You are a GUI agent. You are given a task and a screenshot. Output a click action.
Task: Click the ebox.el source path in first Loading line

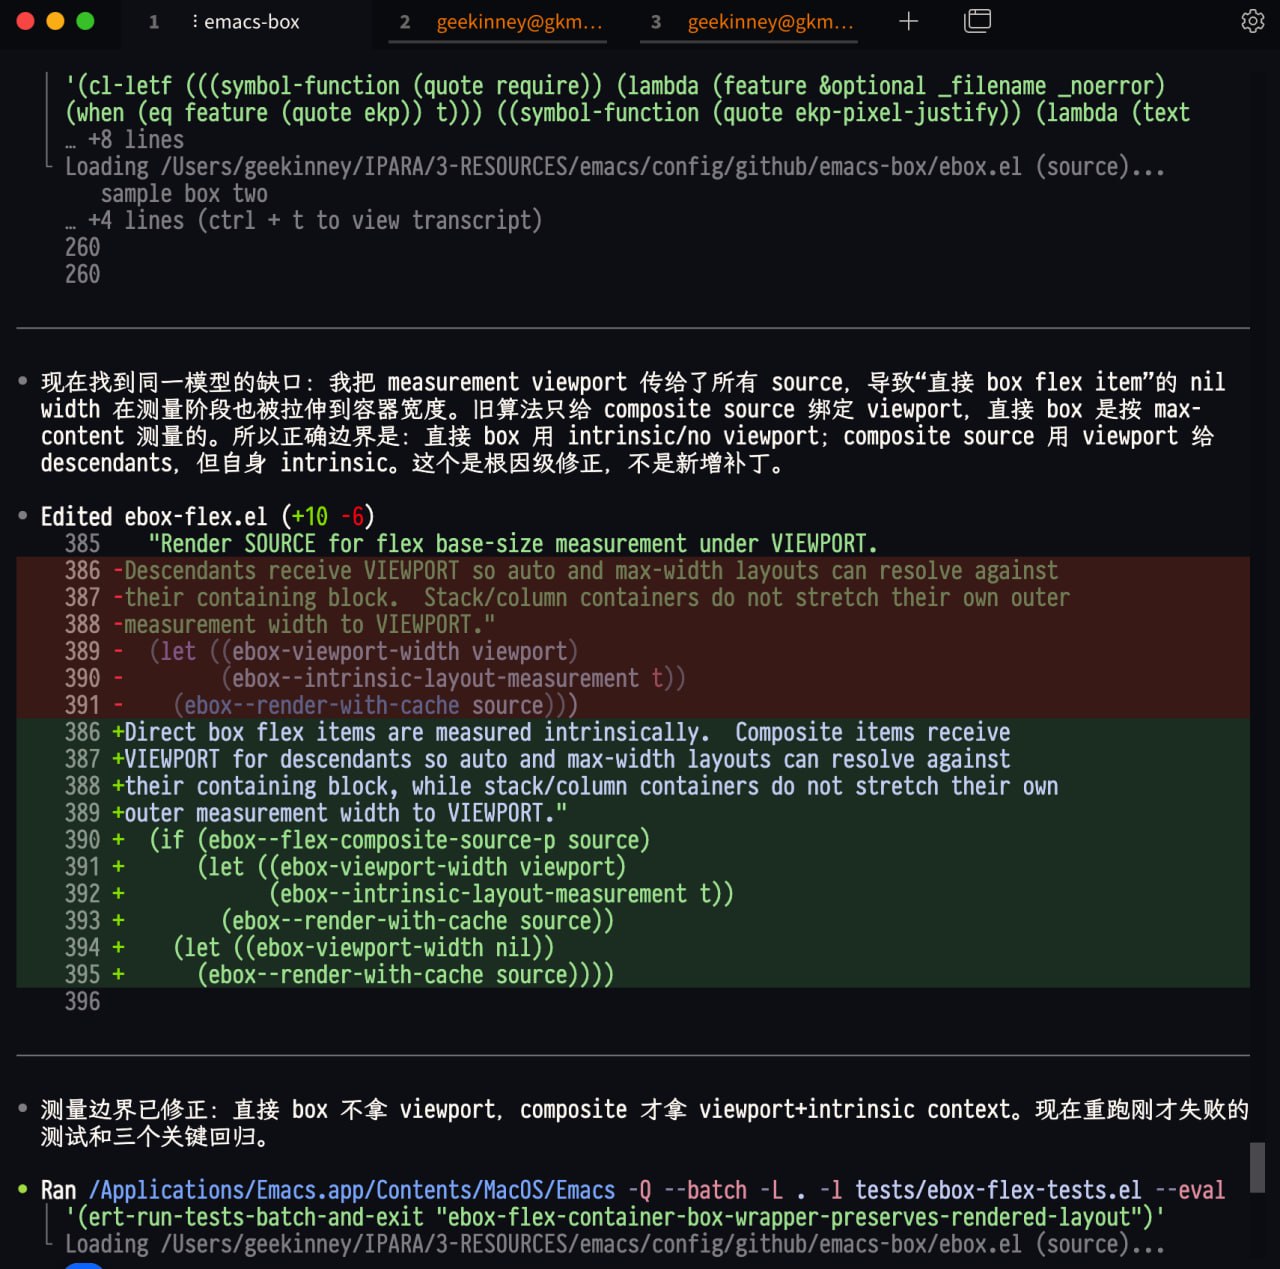tap(592, 167)
